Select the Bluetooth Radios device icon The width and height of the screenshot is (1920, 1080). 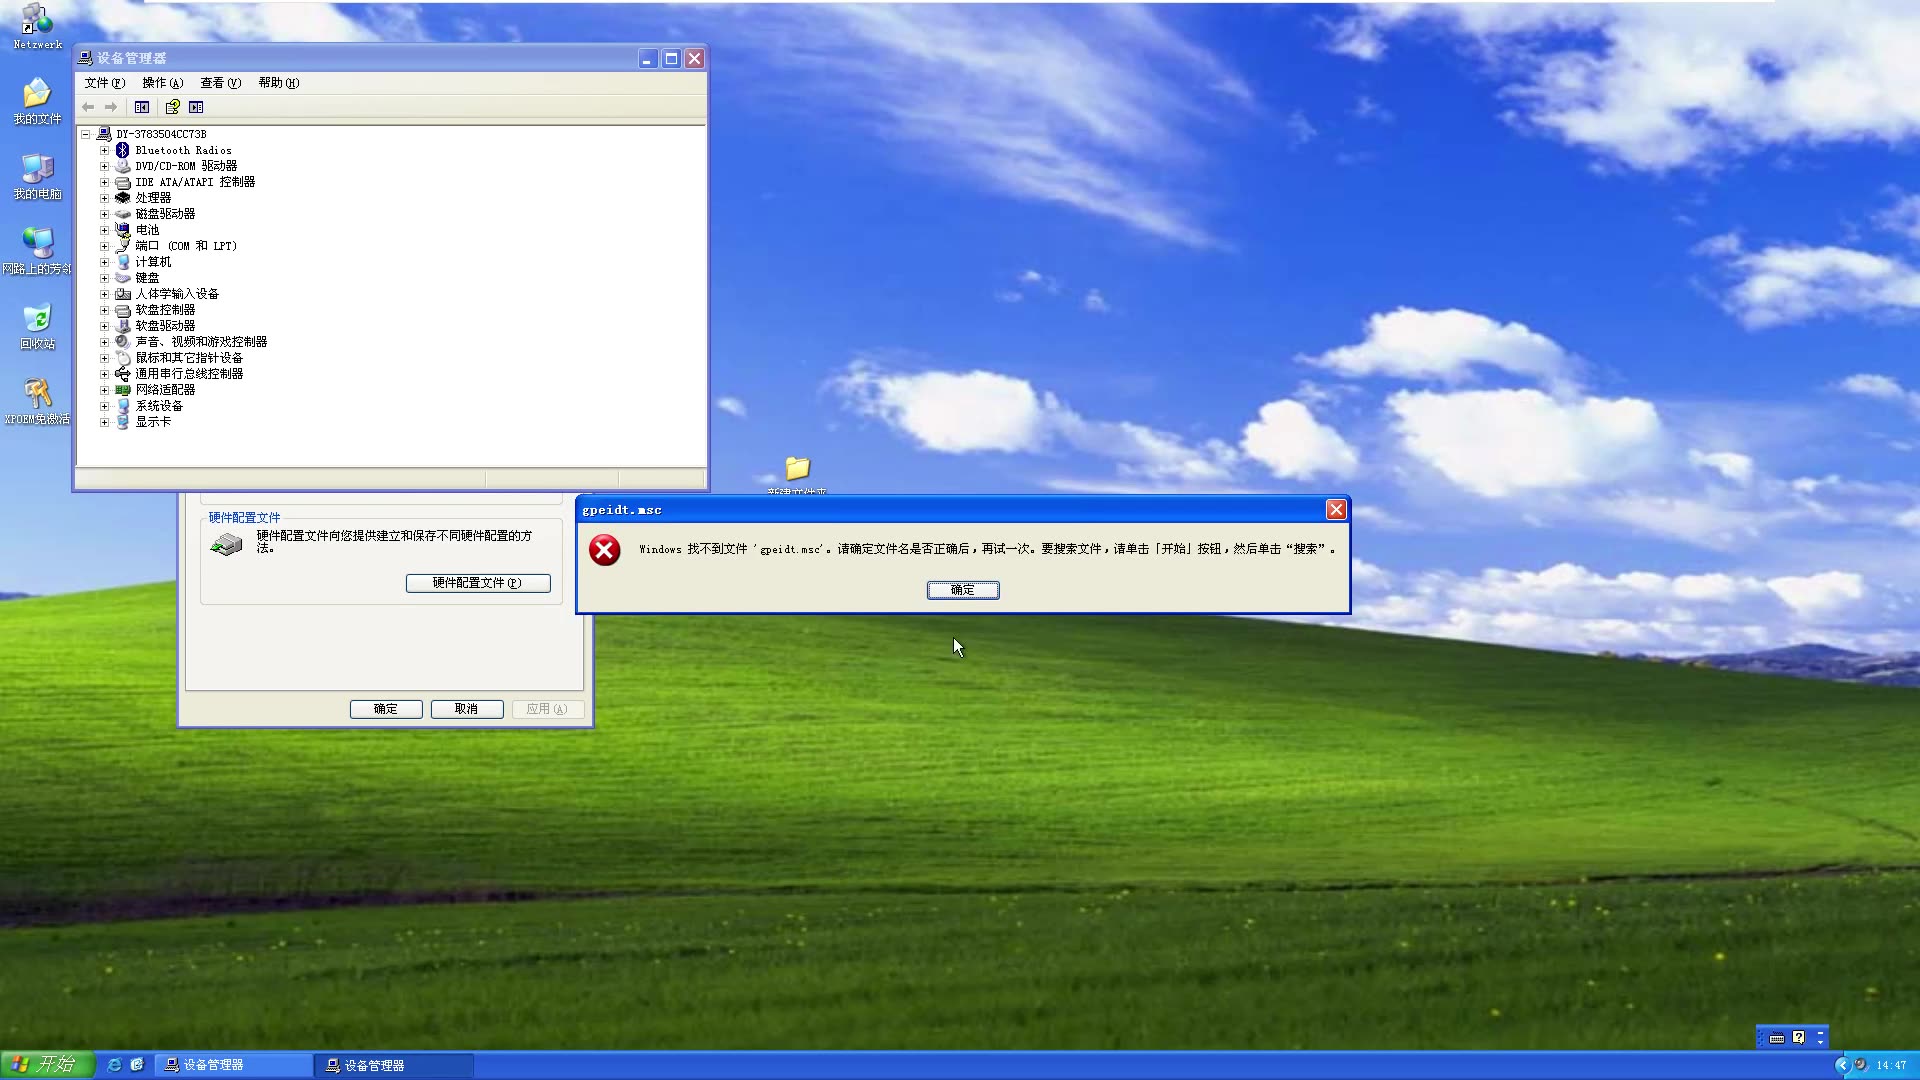(x=123, y=150)
